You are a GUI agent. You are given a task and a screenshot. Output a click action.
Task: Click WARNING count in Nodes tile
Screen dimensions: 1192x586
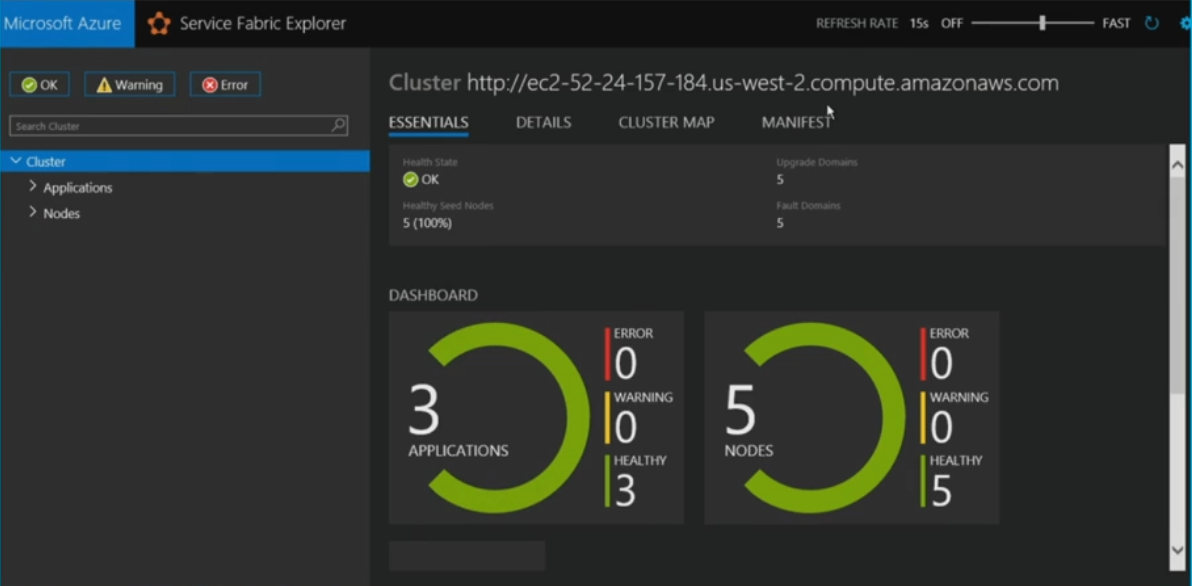pos(941,427)
